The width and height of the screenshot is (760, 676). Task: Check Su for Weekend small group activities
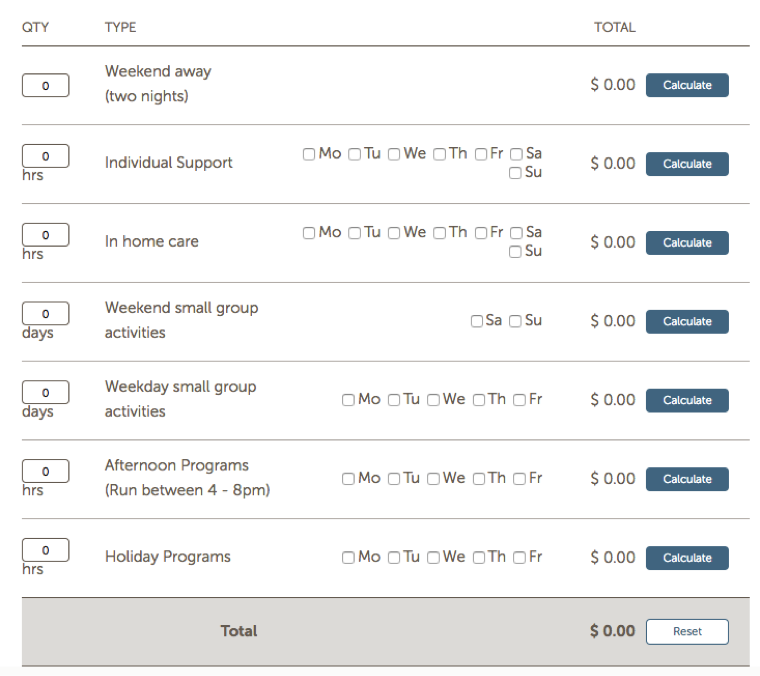(515, 321)
